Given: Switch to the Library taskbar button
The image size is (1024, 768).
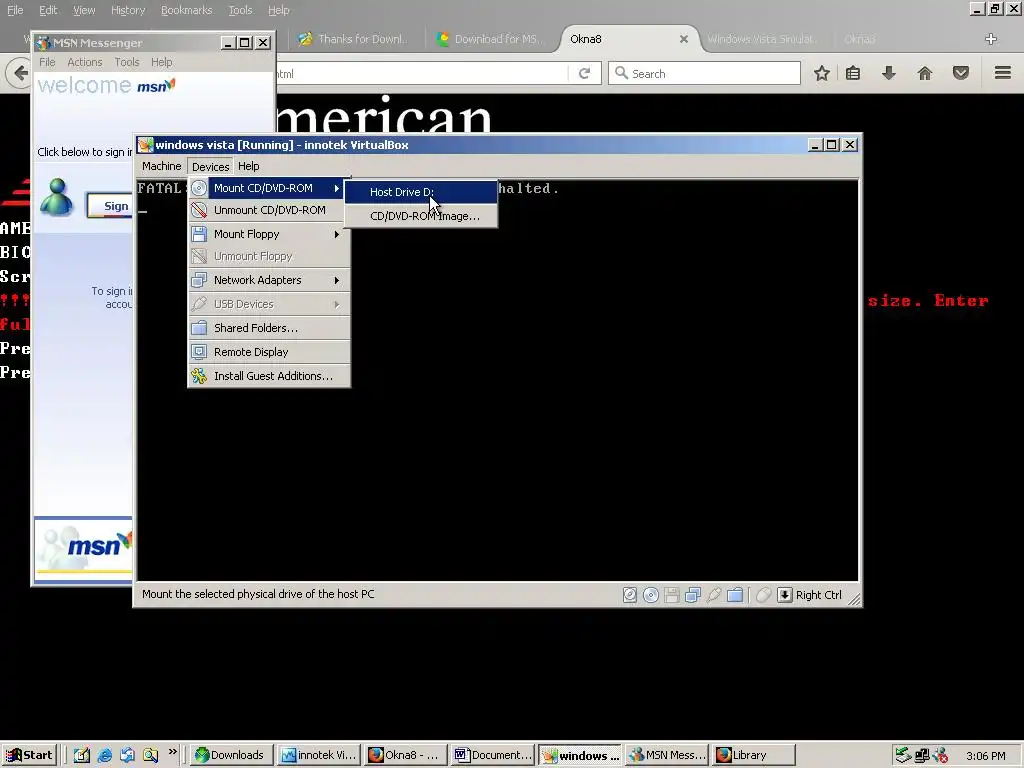Looking at the screenshot, I should pos(753,755).
